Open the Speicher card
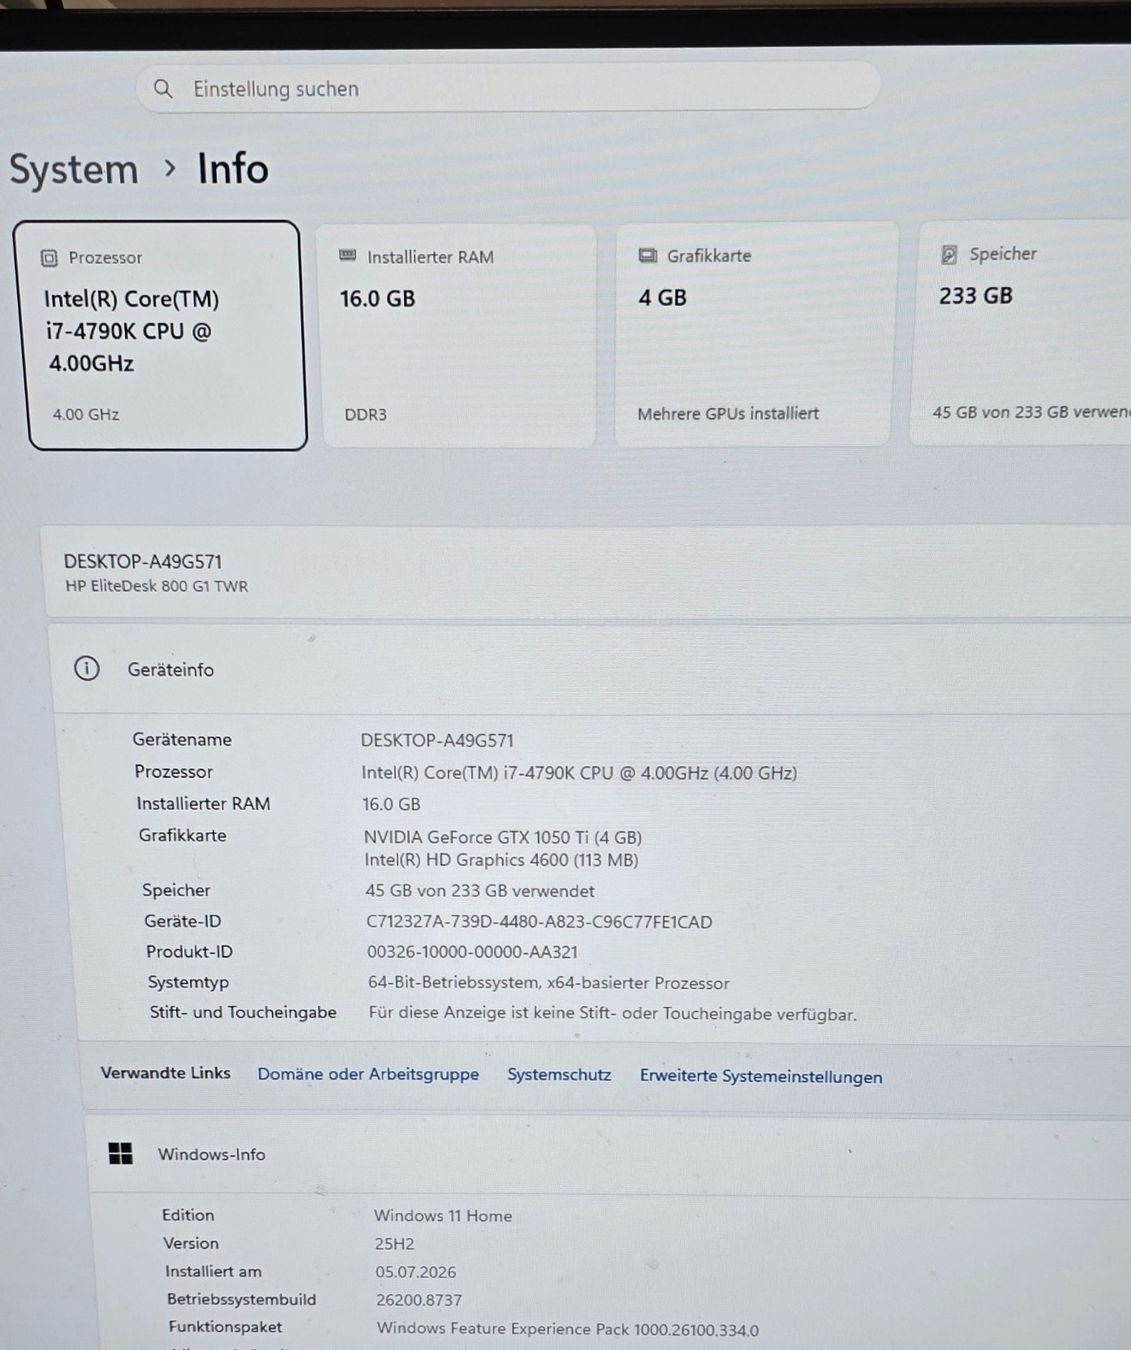Image resolution: width=1131 pixels, height=1350 pixels. pyautogui.click(x=1023, y=333)
